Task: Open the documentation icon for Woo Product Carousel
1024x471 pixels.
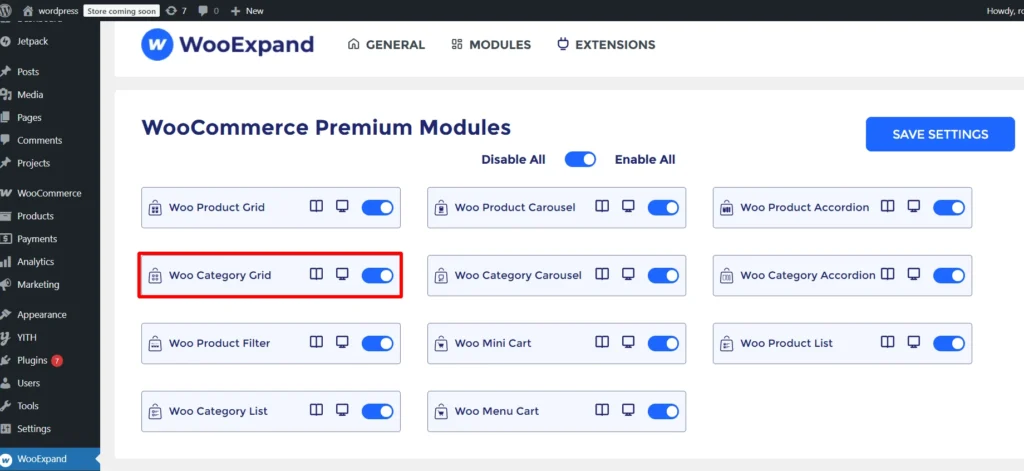Action: [x=602, y=207]
